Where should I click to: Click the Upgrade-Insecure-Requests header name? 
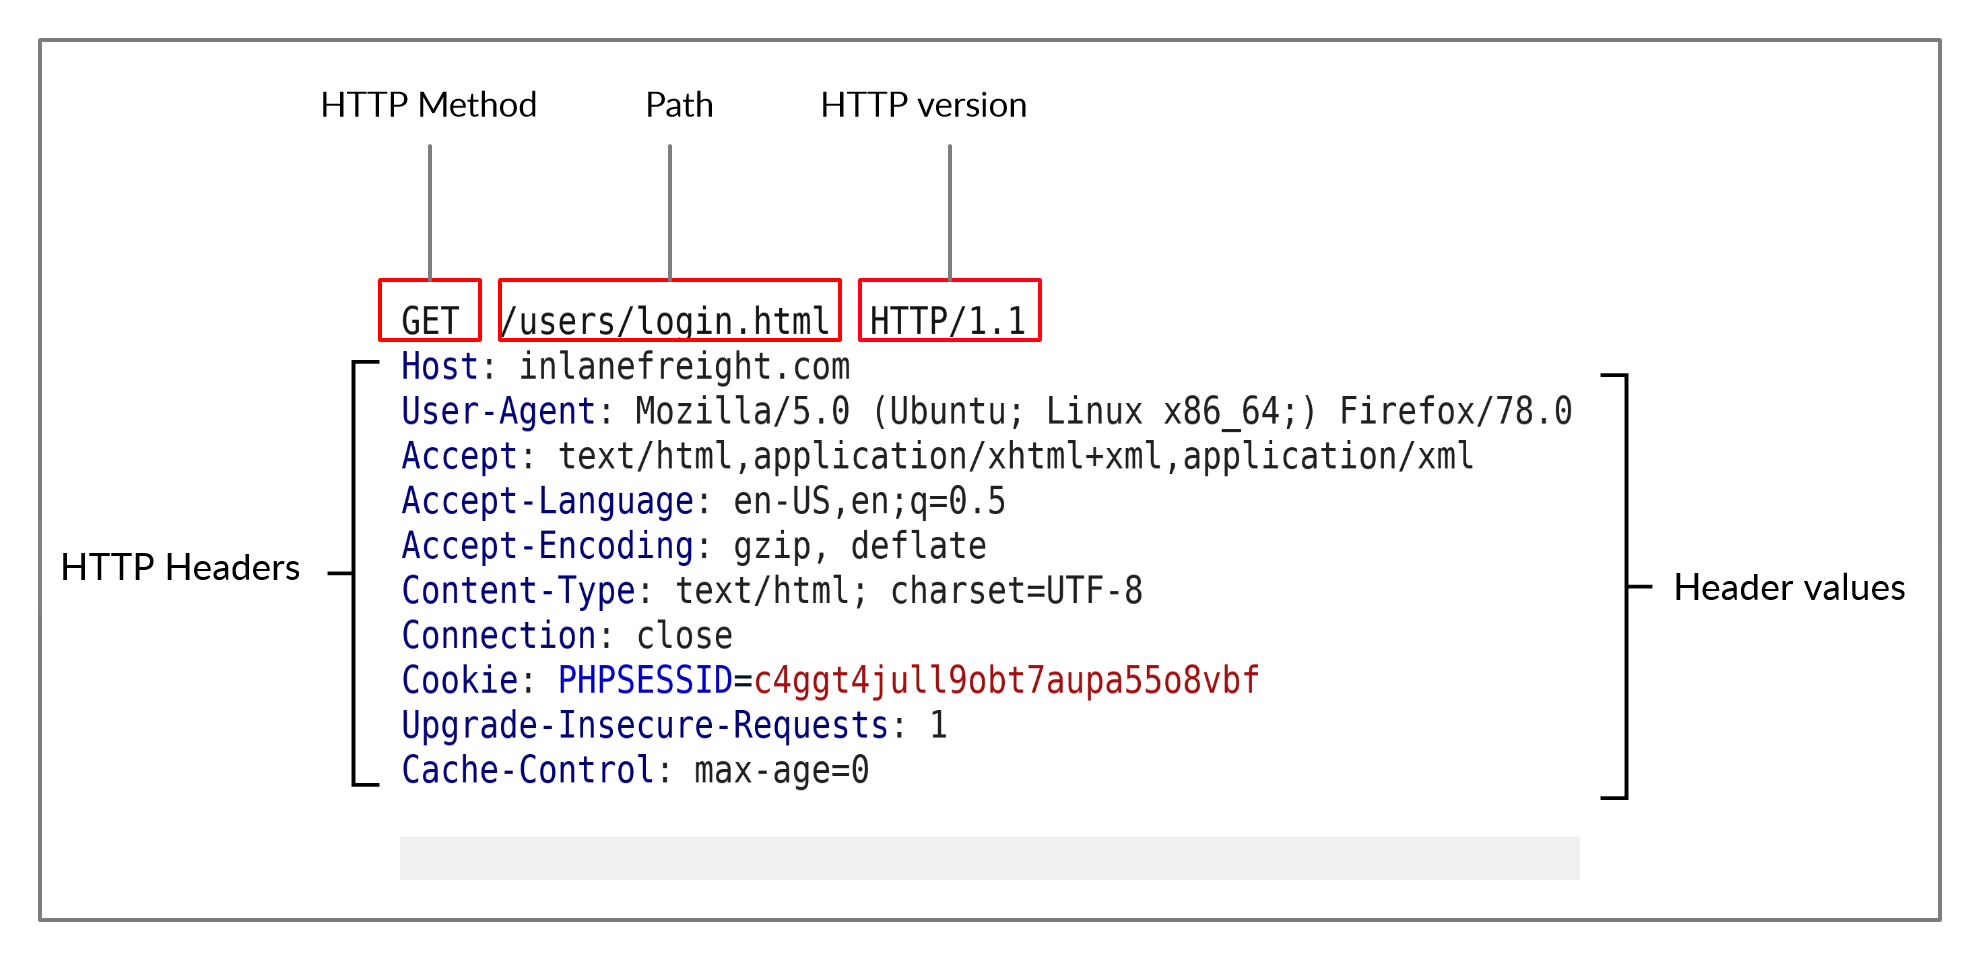[645, 726]
